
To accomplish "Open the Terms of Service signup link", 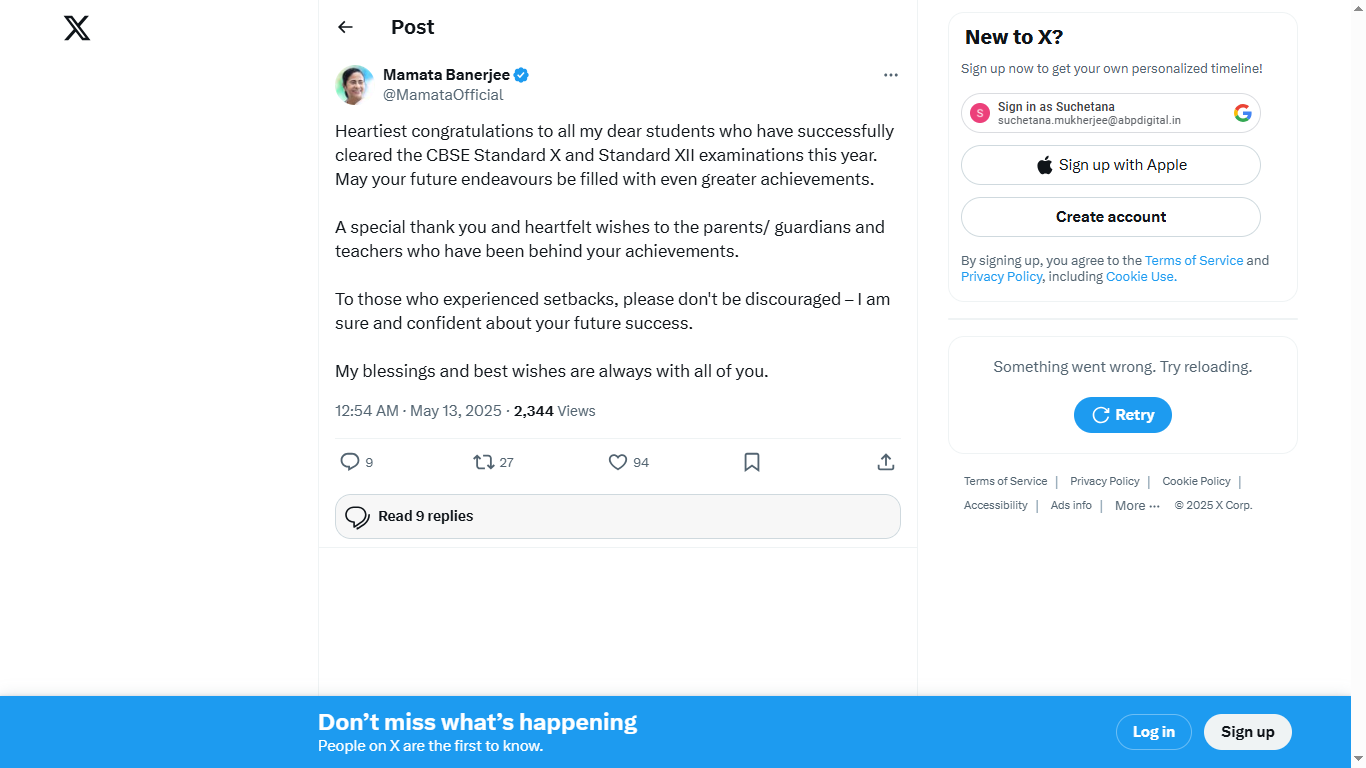I will [x=1193, y=260].
